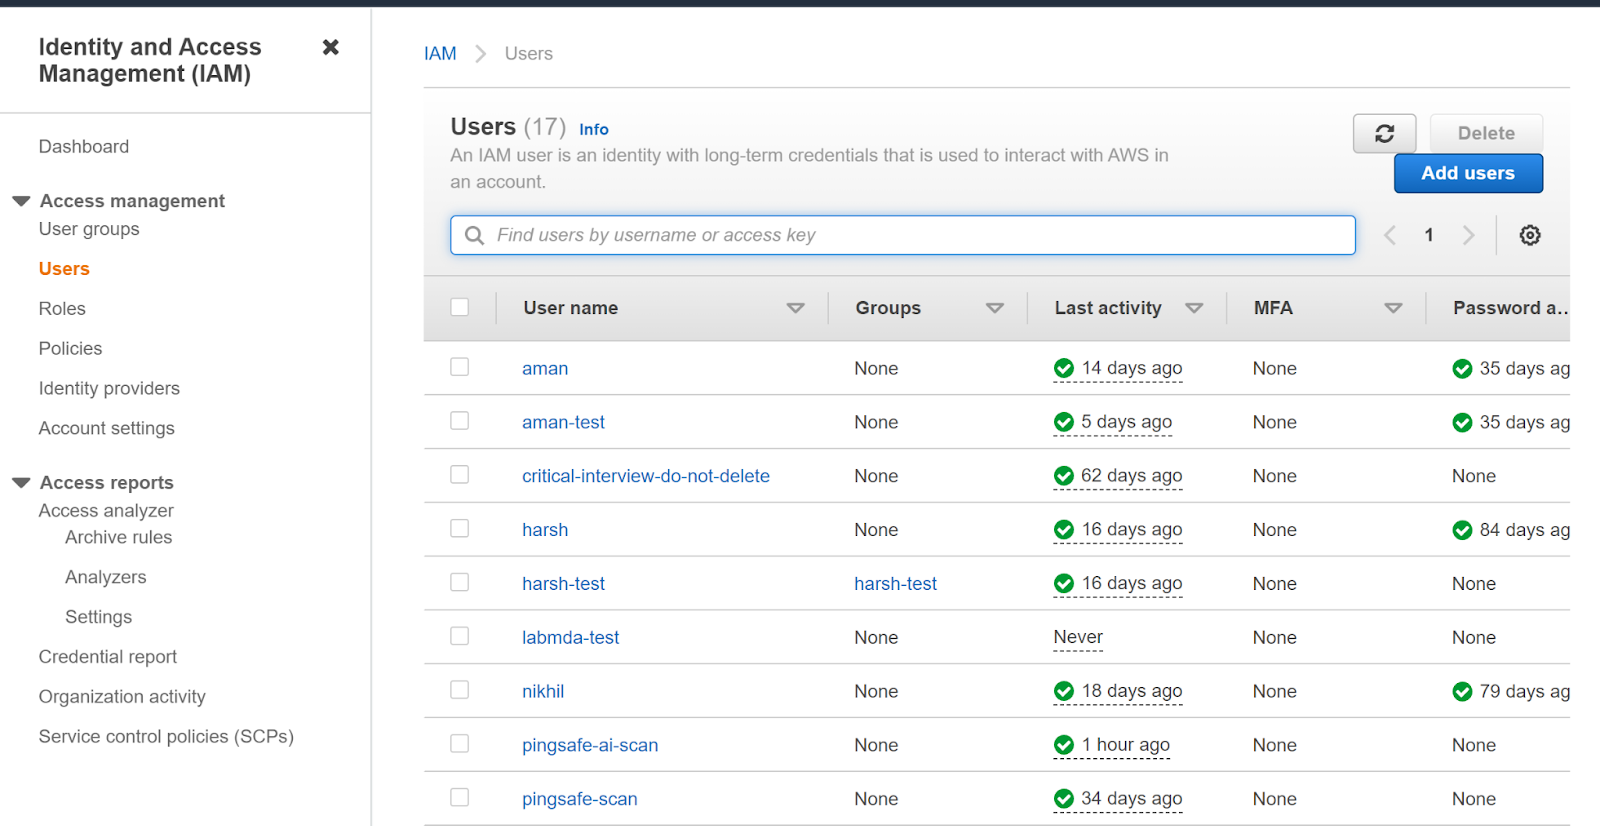This screenshot has height=826, width=1600.
Task: Click the refresh users list icon
Action: [x=1384, y=134]
